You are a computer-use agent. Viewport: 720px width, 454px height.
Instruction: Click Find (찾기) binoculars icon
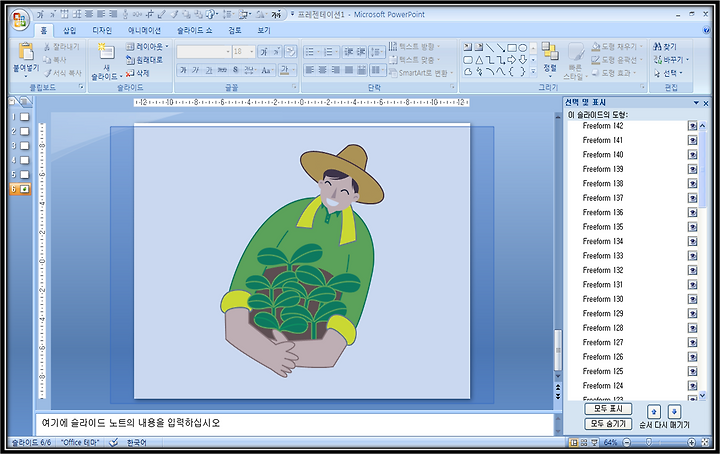658,46
